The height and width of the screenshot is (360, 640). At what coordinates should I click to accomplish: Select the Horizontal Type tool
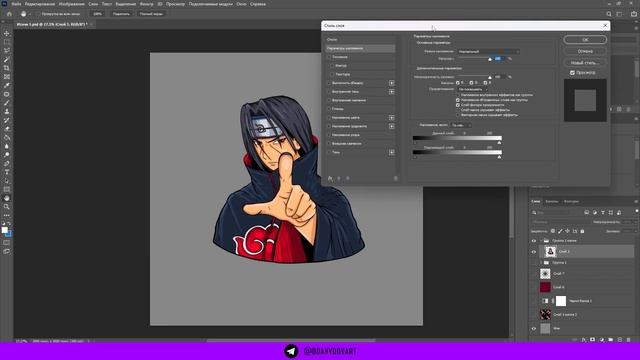[x=7, y=172]
